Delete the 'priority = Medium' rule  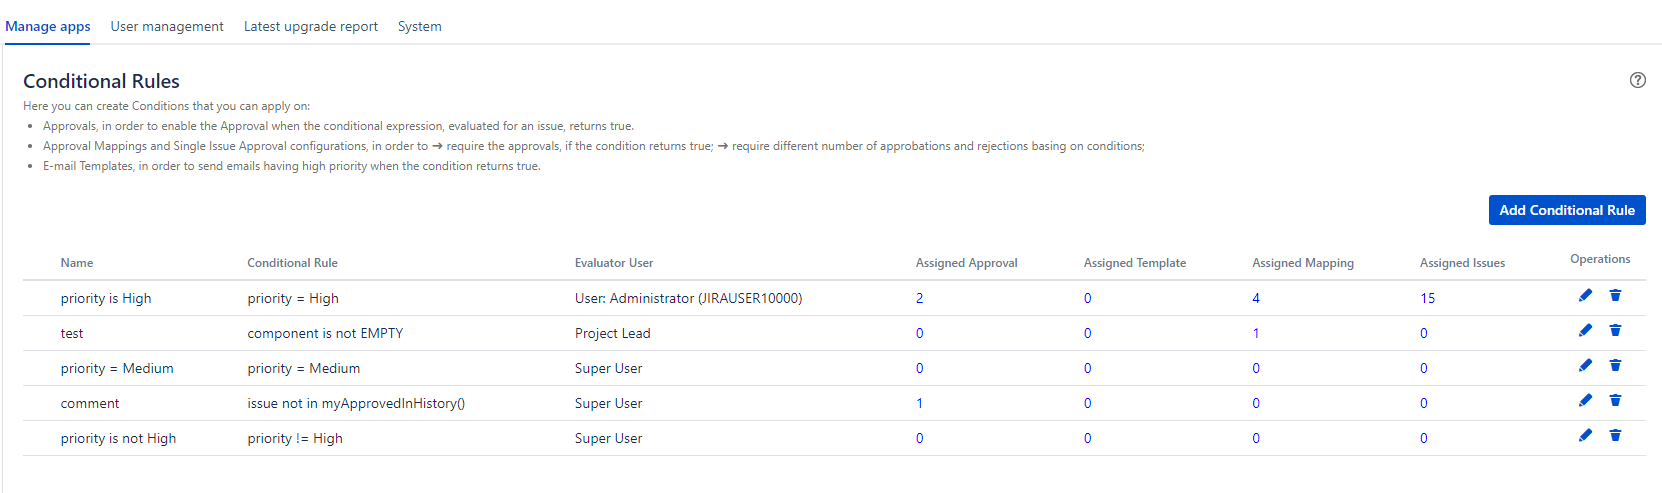[x=1615, y=365]
